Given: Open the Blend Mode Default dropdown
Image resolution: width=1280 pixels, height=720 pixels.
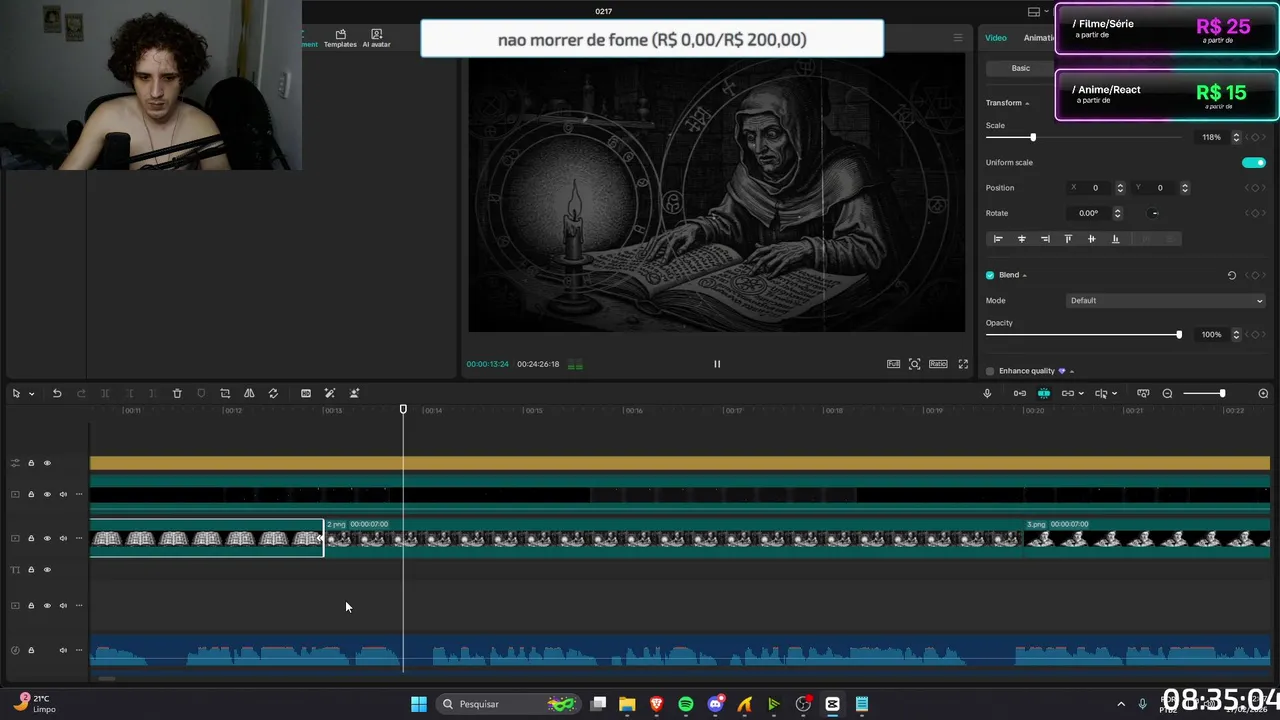Looking at the screenshot, I should coord(1166,300).
